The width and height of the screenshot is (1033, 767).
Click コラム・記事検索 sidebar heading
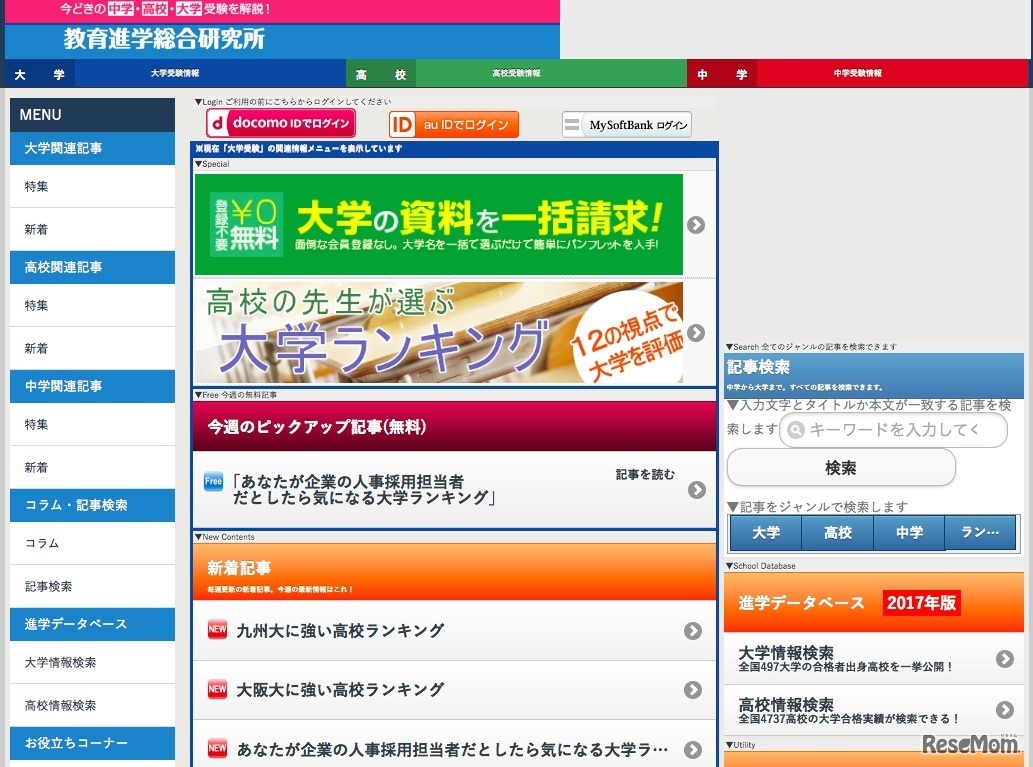92,505
